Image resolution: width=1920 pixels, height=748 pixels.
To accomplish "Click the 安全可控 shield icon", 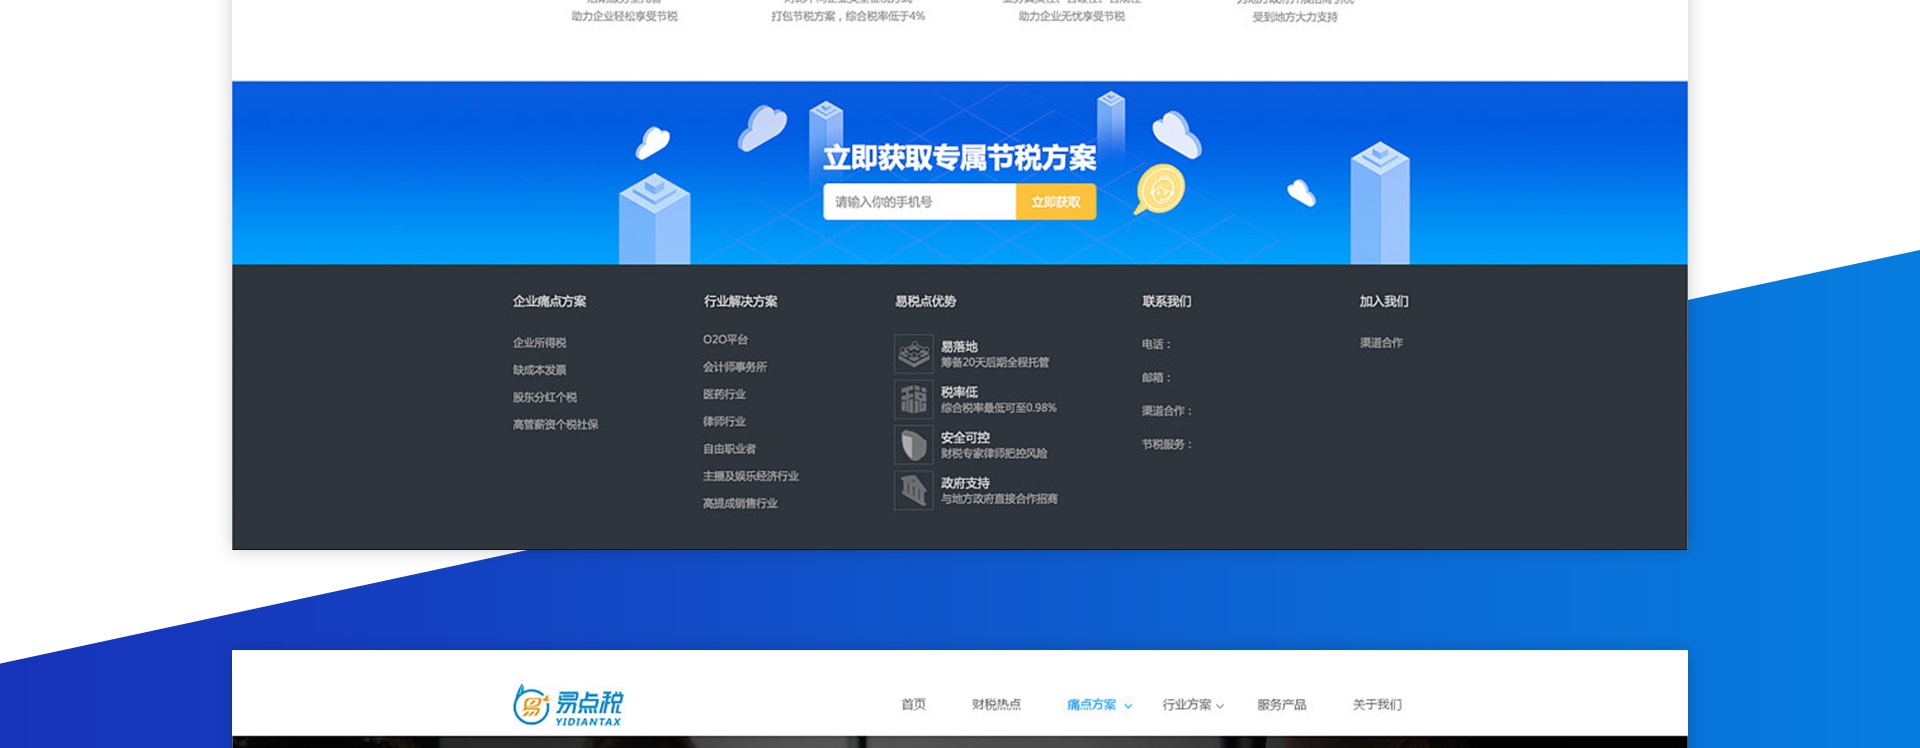I will pyautogui.click(x=913, y=445).
